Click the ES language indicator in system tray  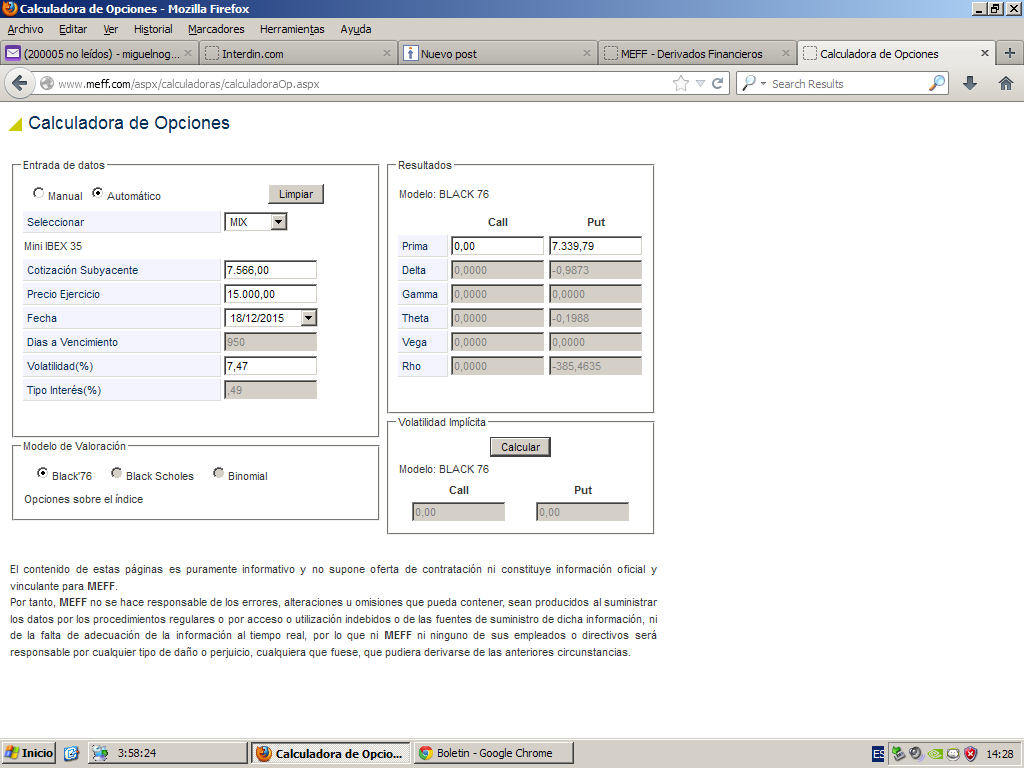pyautogui.click(x=878, y=754)
